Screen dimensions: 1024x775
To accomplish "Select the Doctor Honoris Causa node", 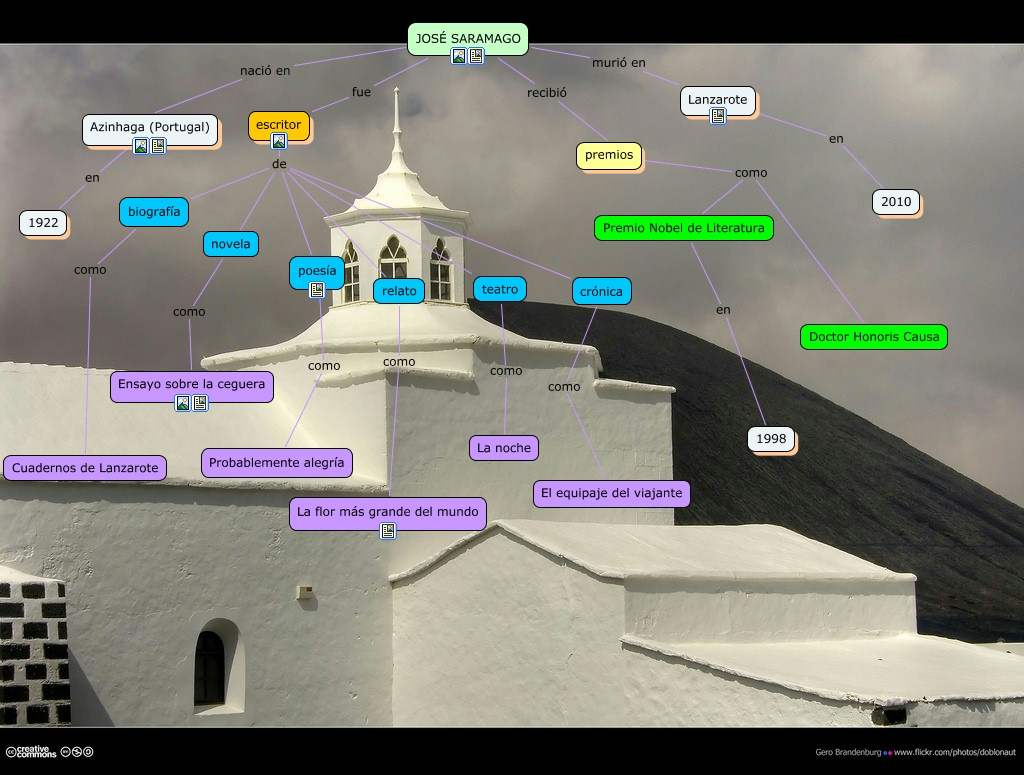I will coord(873,337).
